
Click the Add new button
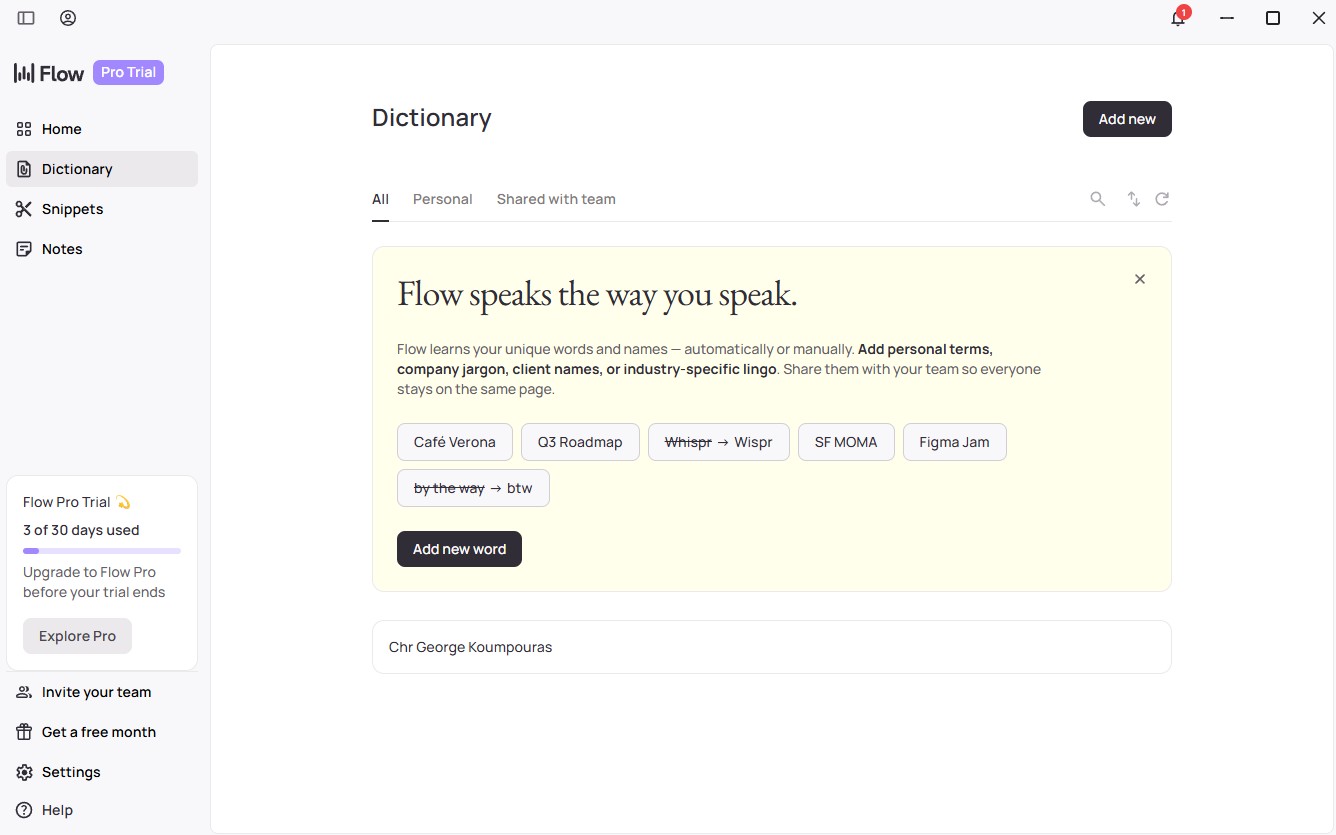(1126, 119)
